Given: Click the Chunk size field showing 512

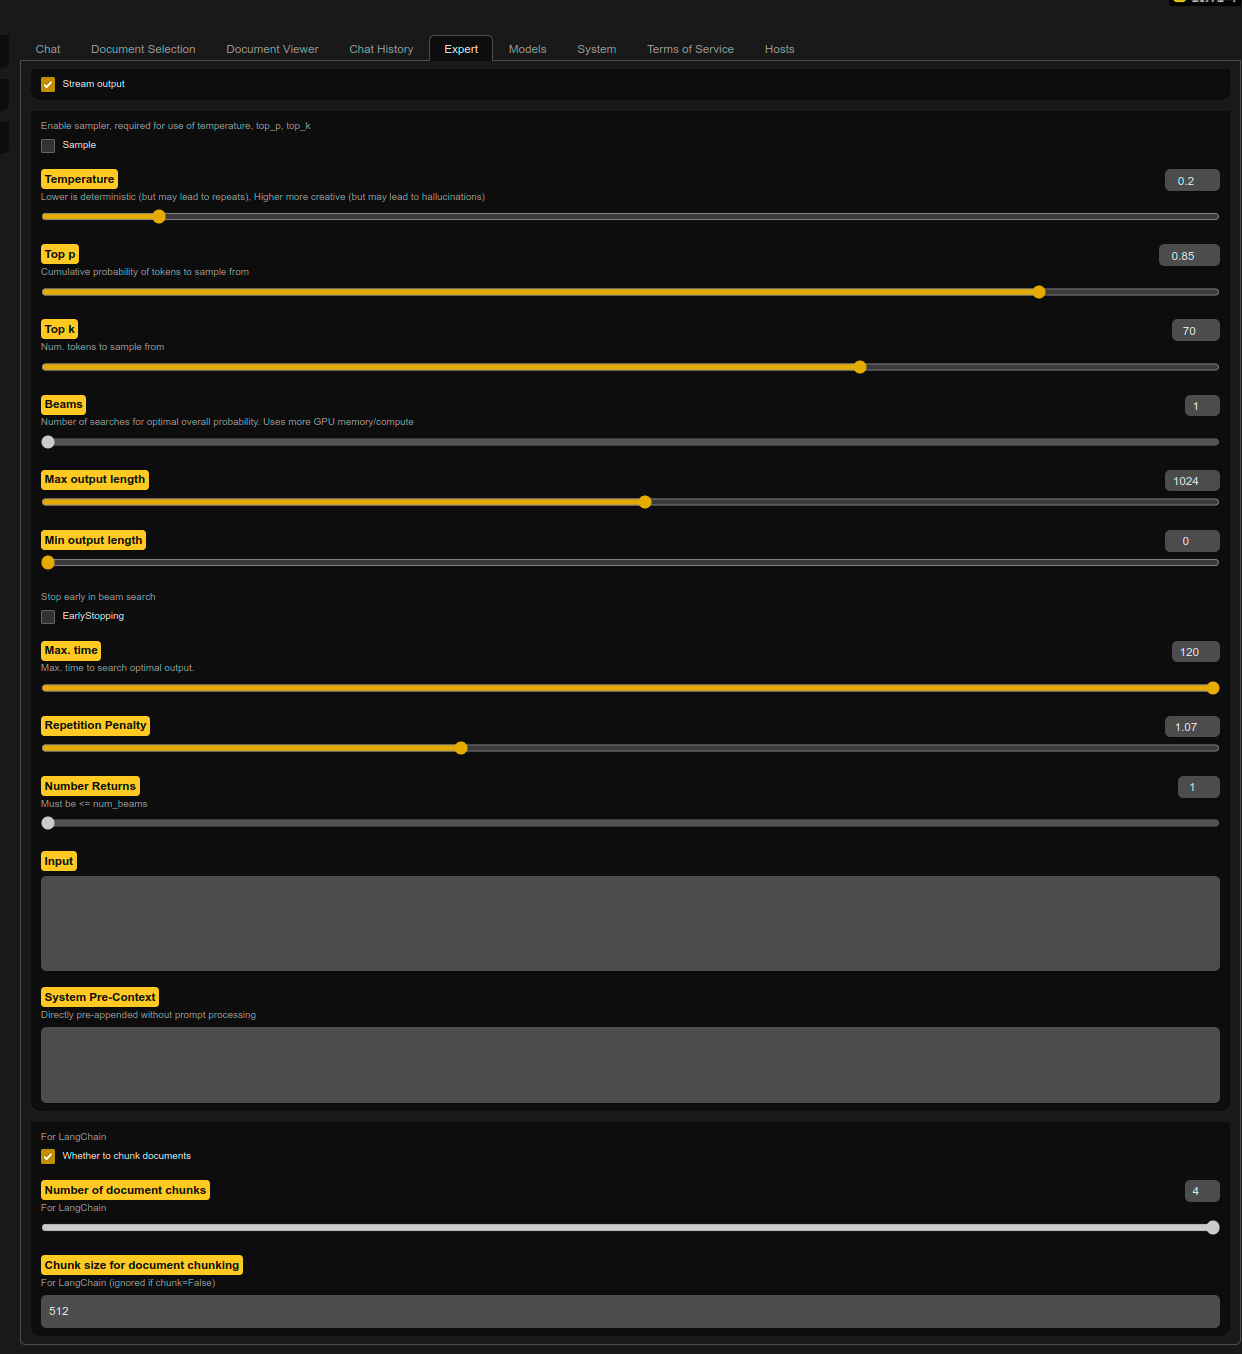Looking at the screenshot, I should (x=630, y=1311).
